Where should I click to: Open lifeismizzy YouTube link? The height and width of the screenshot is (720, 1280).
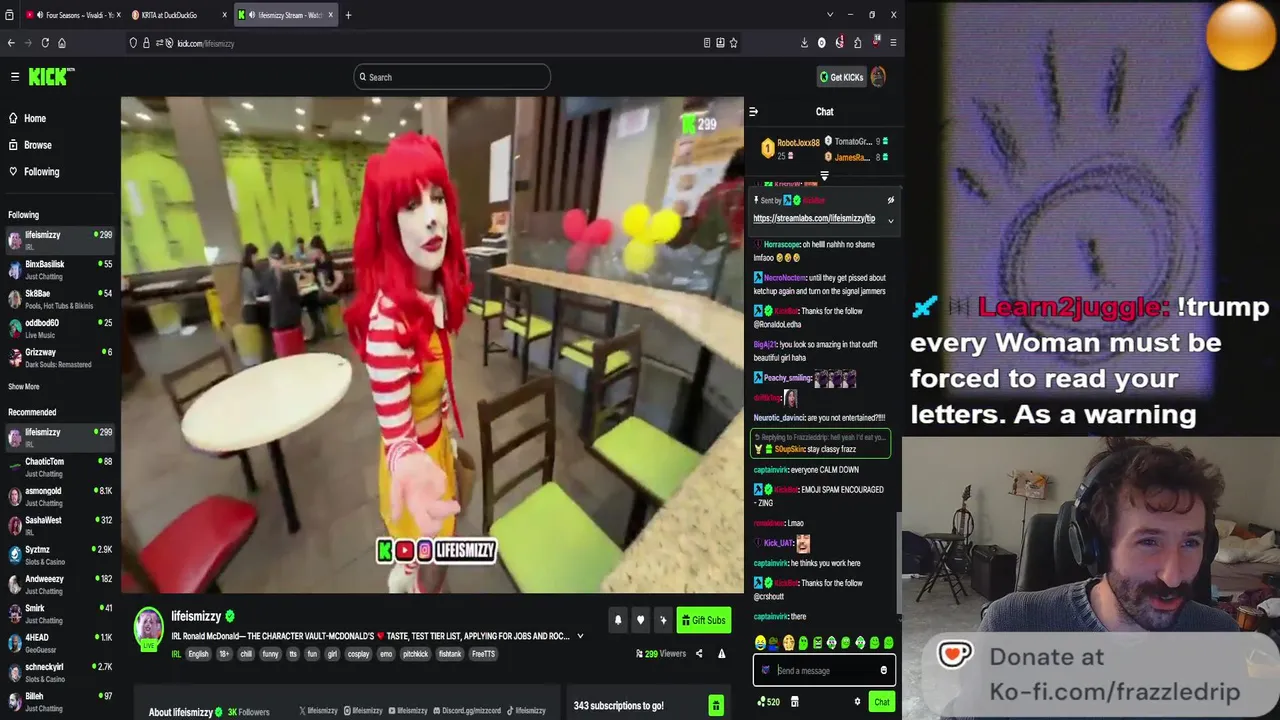click(408, 711)
